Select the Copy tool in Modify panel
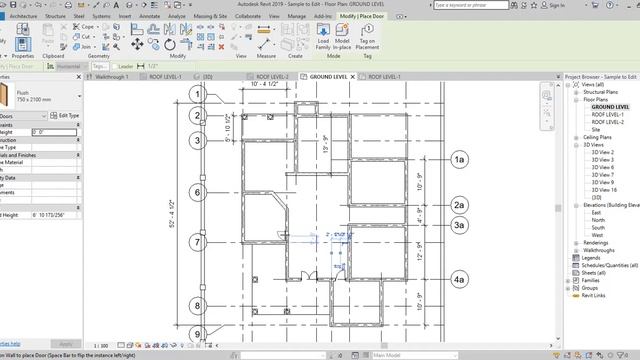The height and width of the screenshot is (360, 640). coord(153,44)
